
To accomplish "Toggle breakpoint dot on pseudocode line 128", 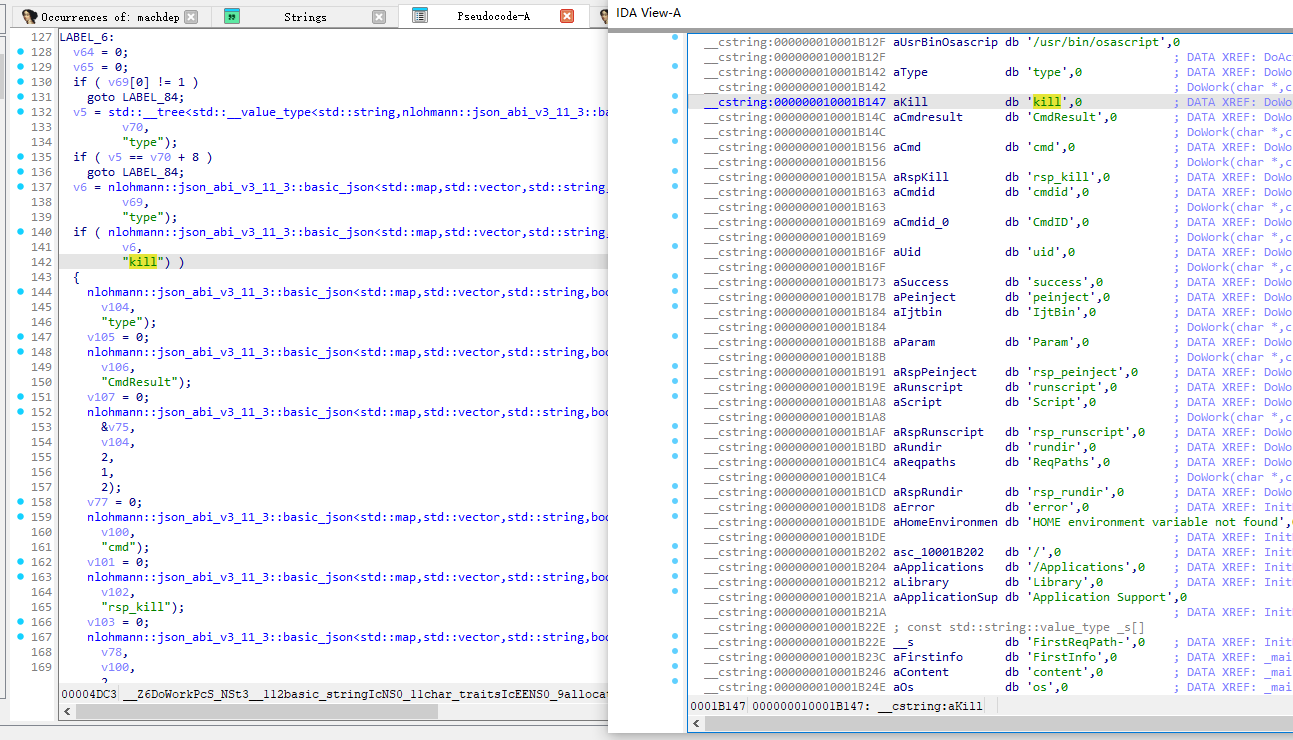I will 21,52.
